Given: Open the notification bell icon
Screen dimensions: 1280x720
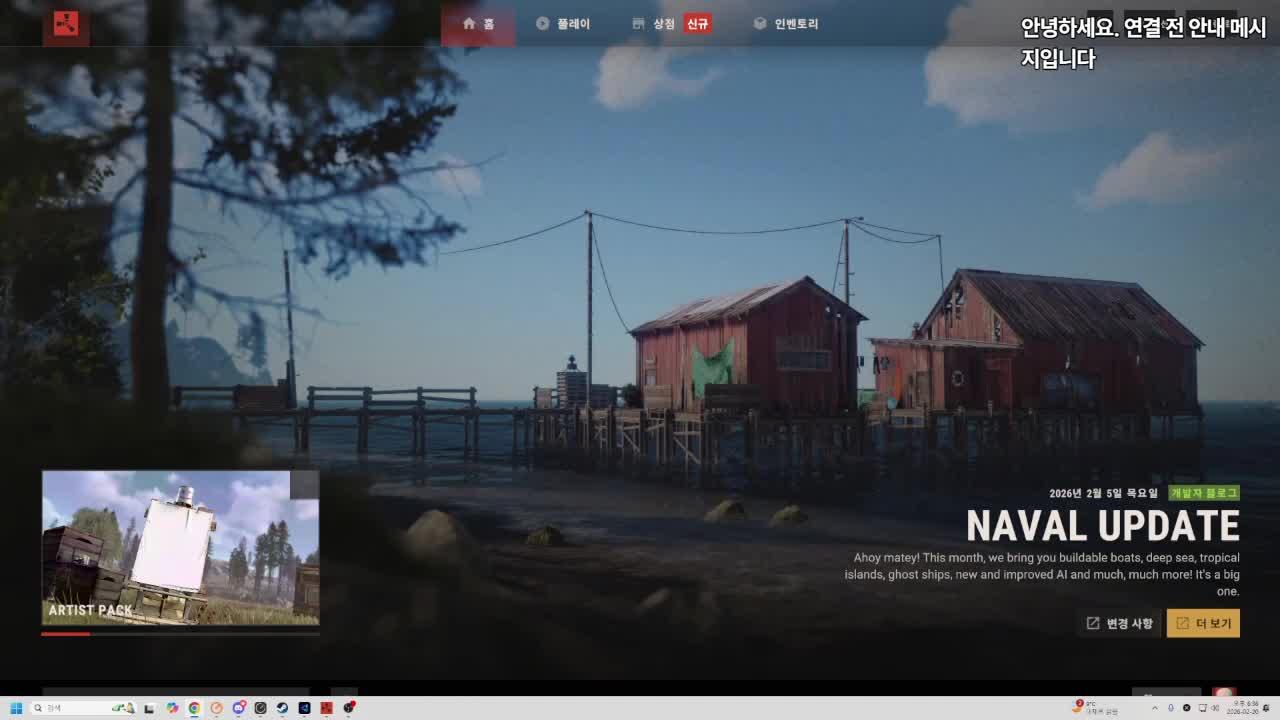Looking at the screenshot, I should coord(1268,708).
